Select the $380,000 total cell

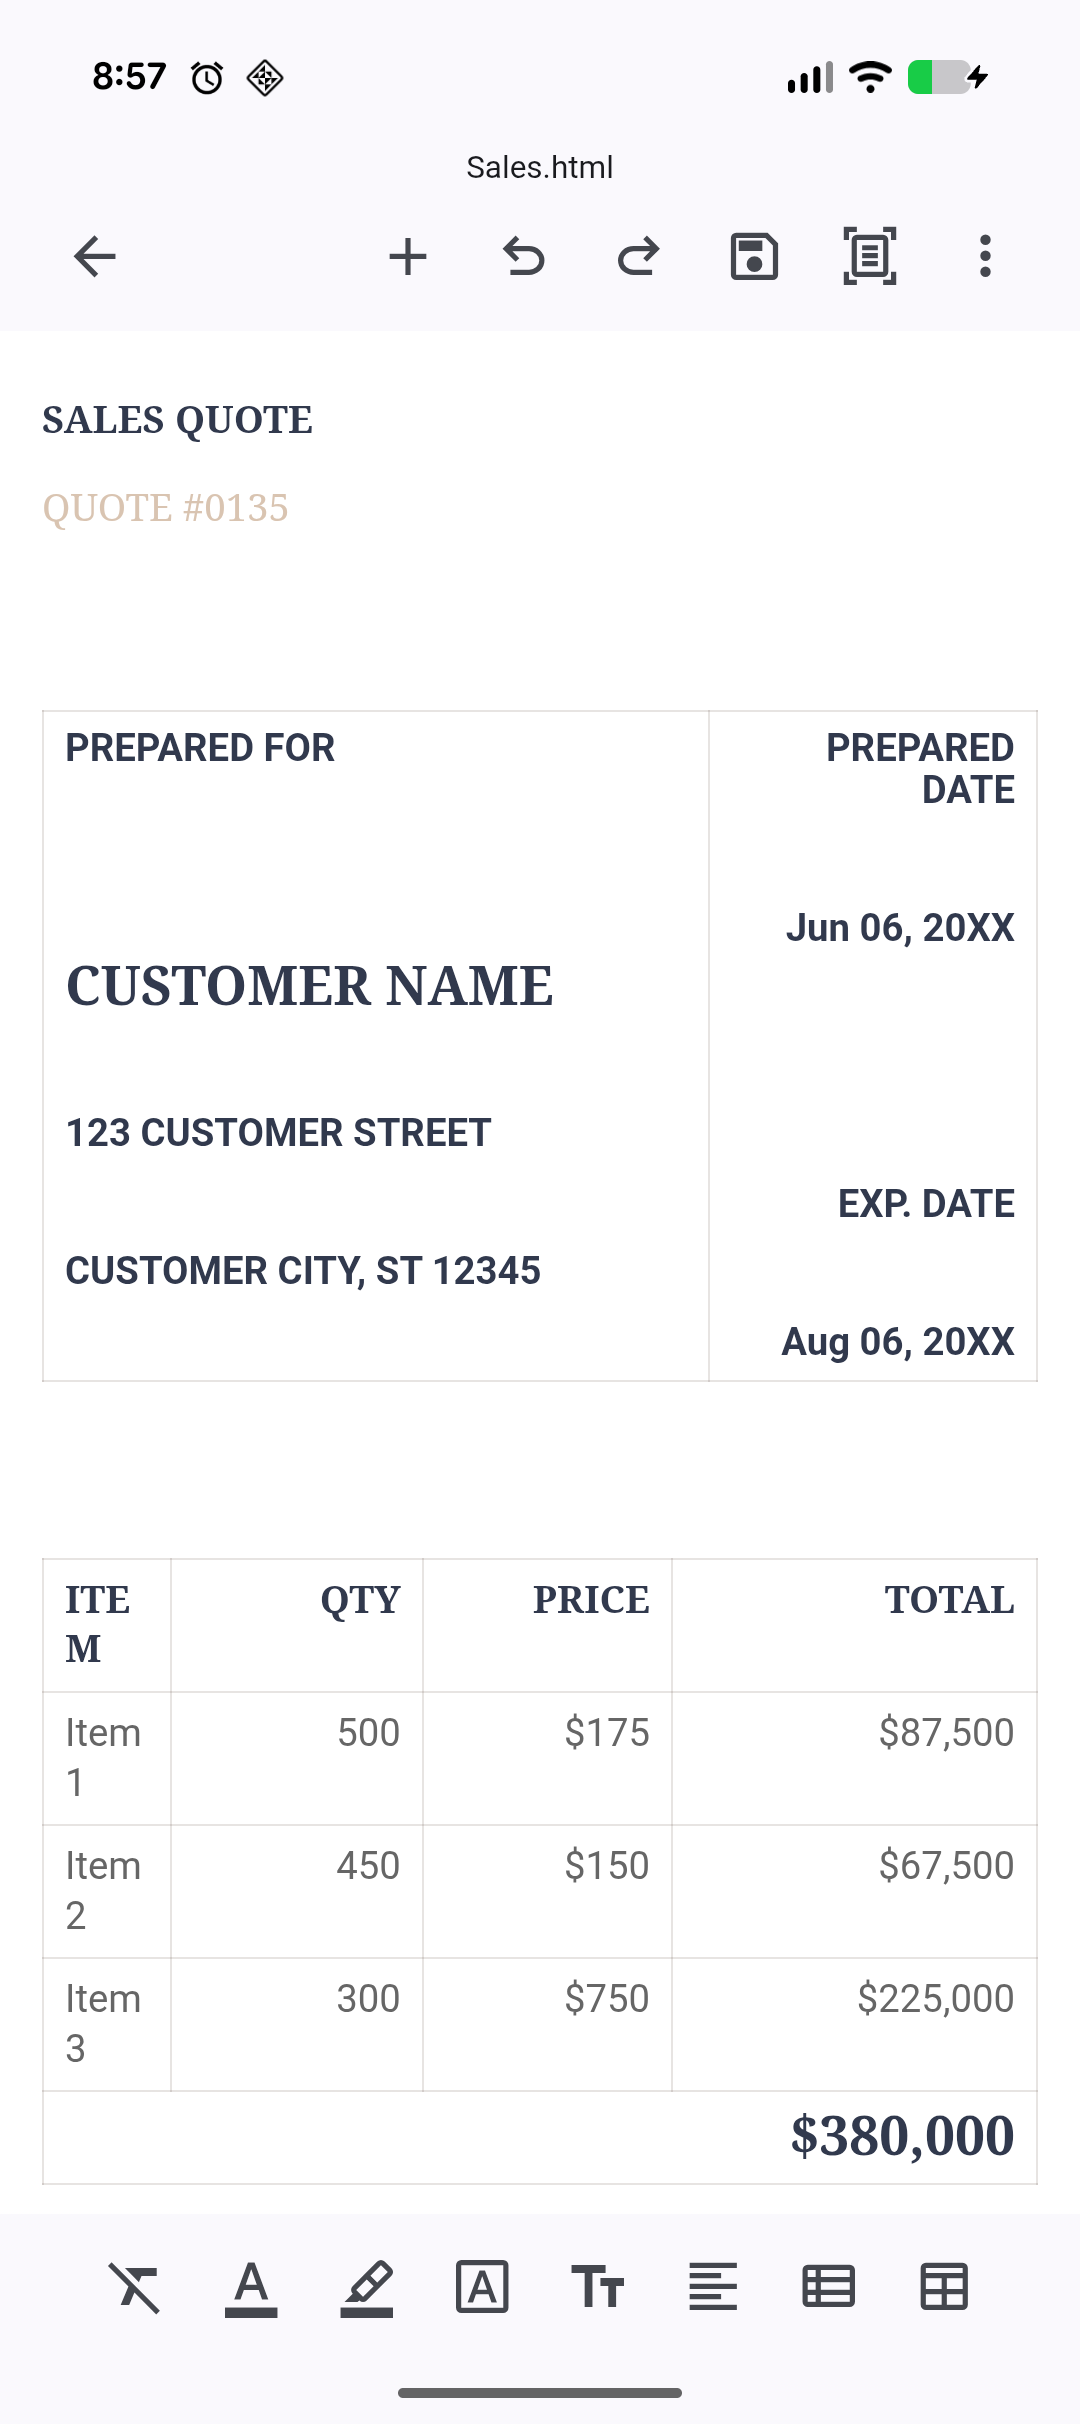[x=901, y=2136]
